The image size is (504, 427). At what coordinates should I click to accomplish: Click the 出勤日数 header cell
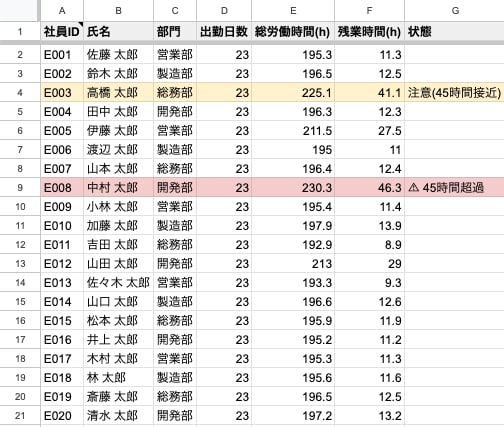(x=224, y=32)
